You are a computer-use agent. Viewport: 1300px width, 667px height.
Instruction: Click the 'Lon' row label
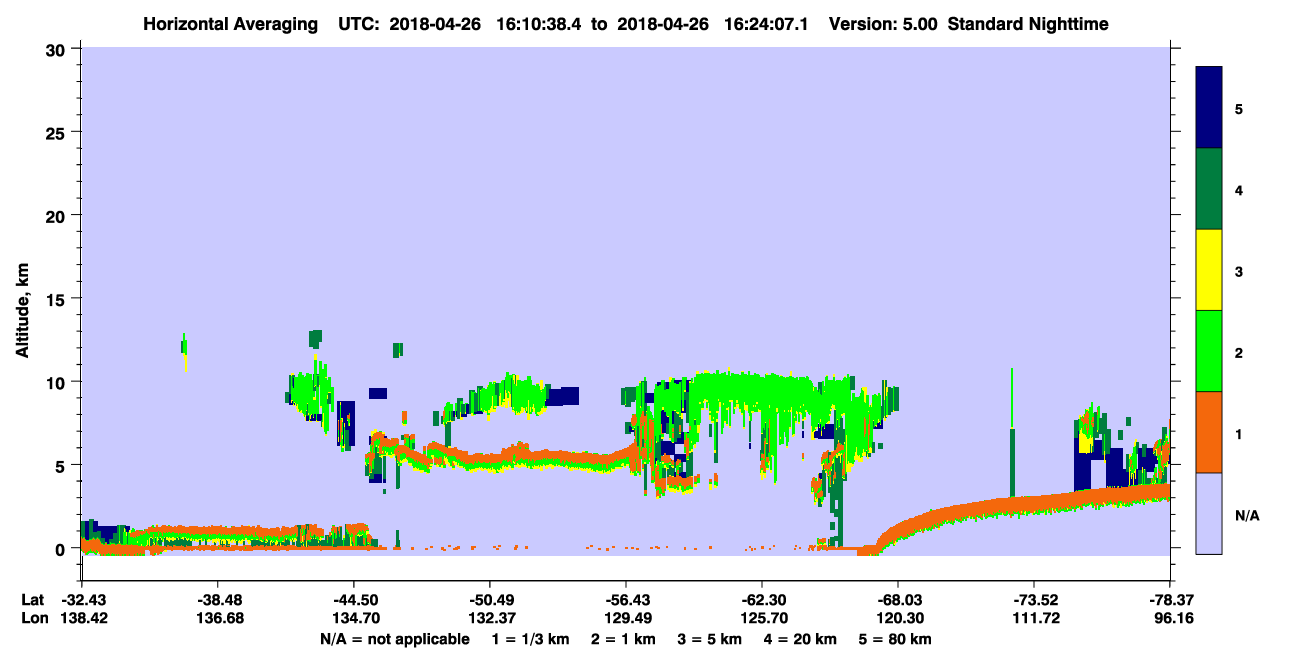click(33, 619)
